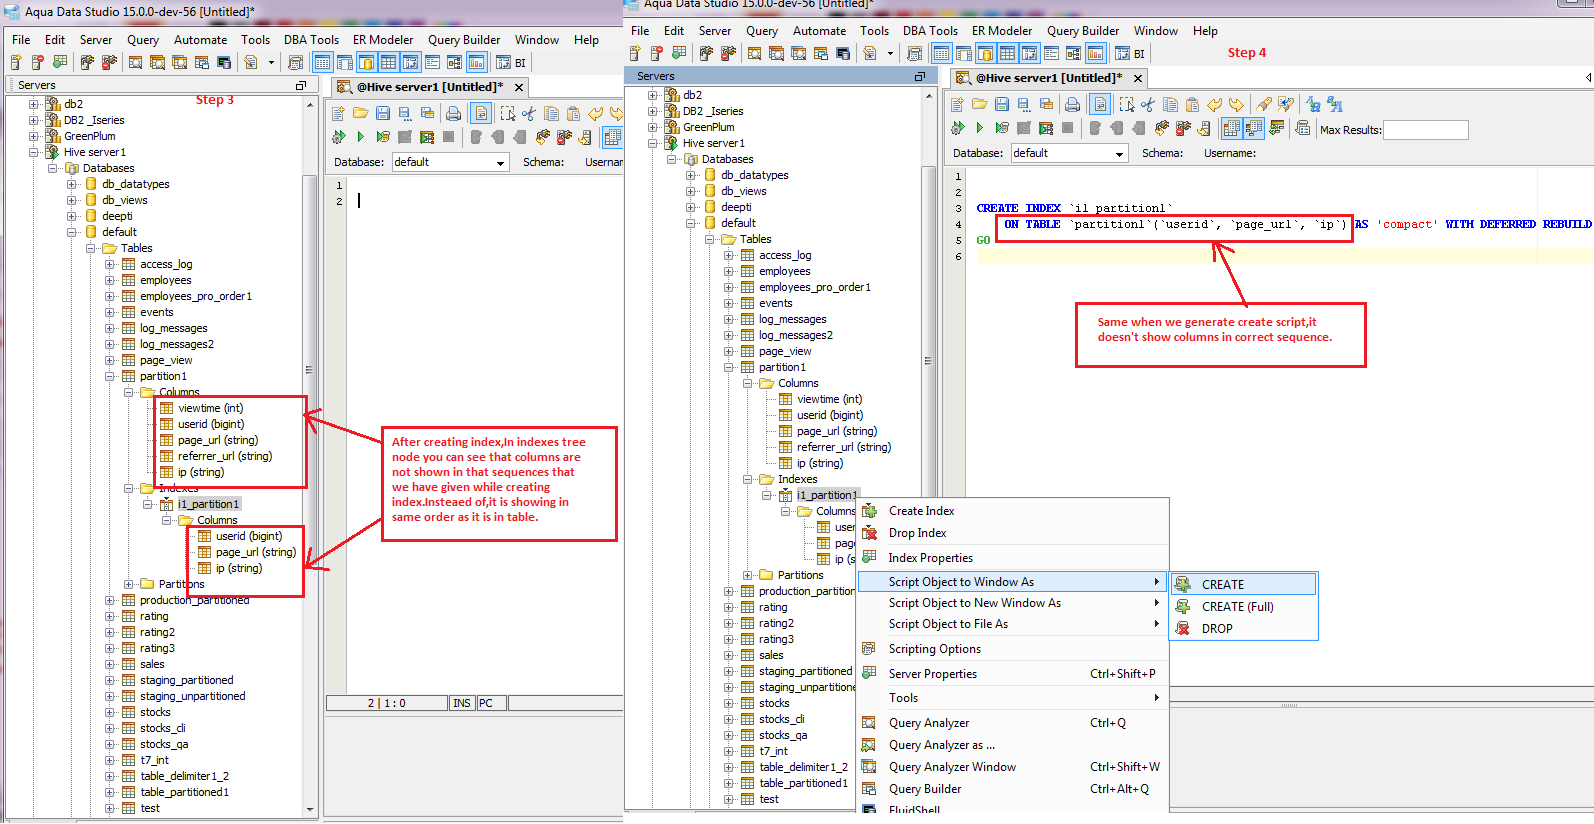The image size is (1594, 824).
Task: Click the Cut scissors icon in left window editor
Action: [529, 113]
